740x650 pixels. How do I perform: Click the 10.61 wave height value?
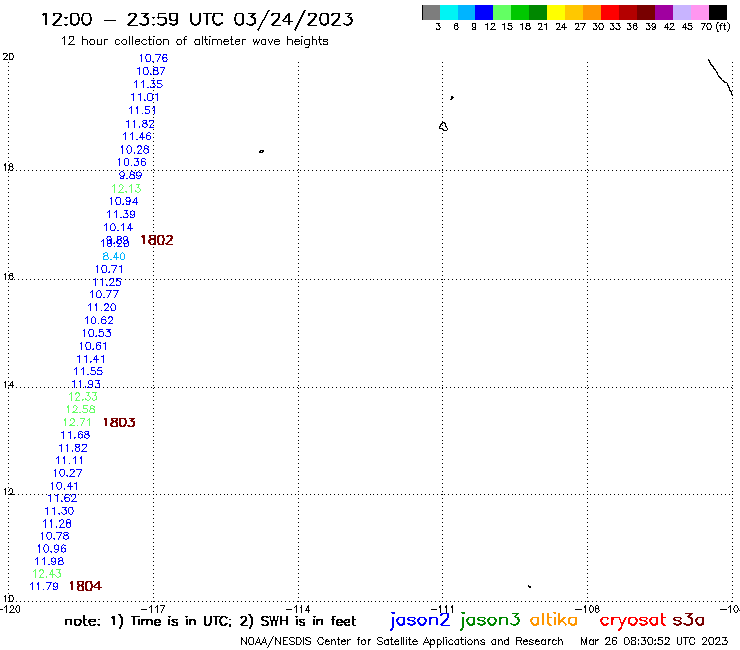(x=93, y=346)
